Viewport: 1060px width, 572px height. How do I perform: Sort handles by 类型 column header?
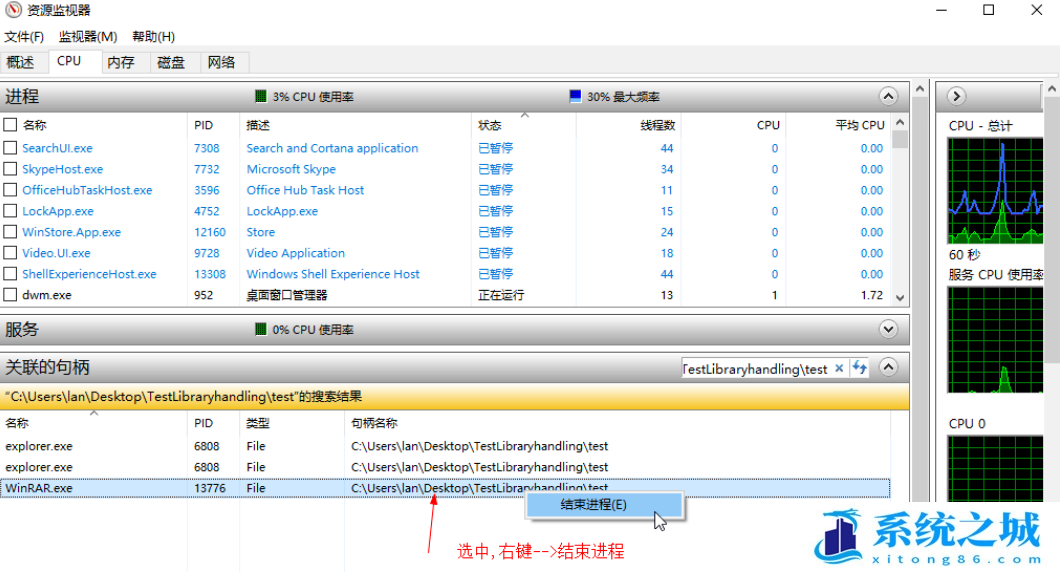pyautogui.click(x=258, y=423)
